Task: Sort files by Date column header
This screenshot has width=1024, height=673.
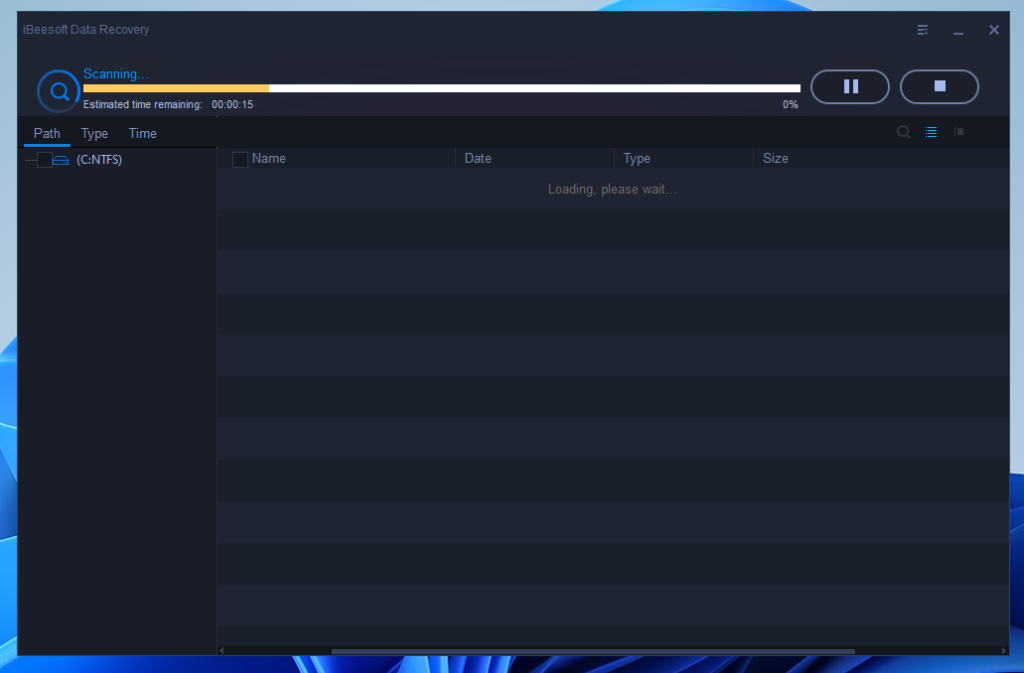Action: coord(478,159)
